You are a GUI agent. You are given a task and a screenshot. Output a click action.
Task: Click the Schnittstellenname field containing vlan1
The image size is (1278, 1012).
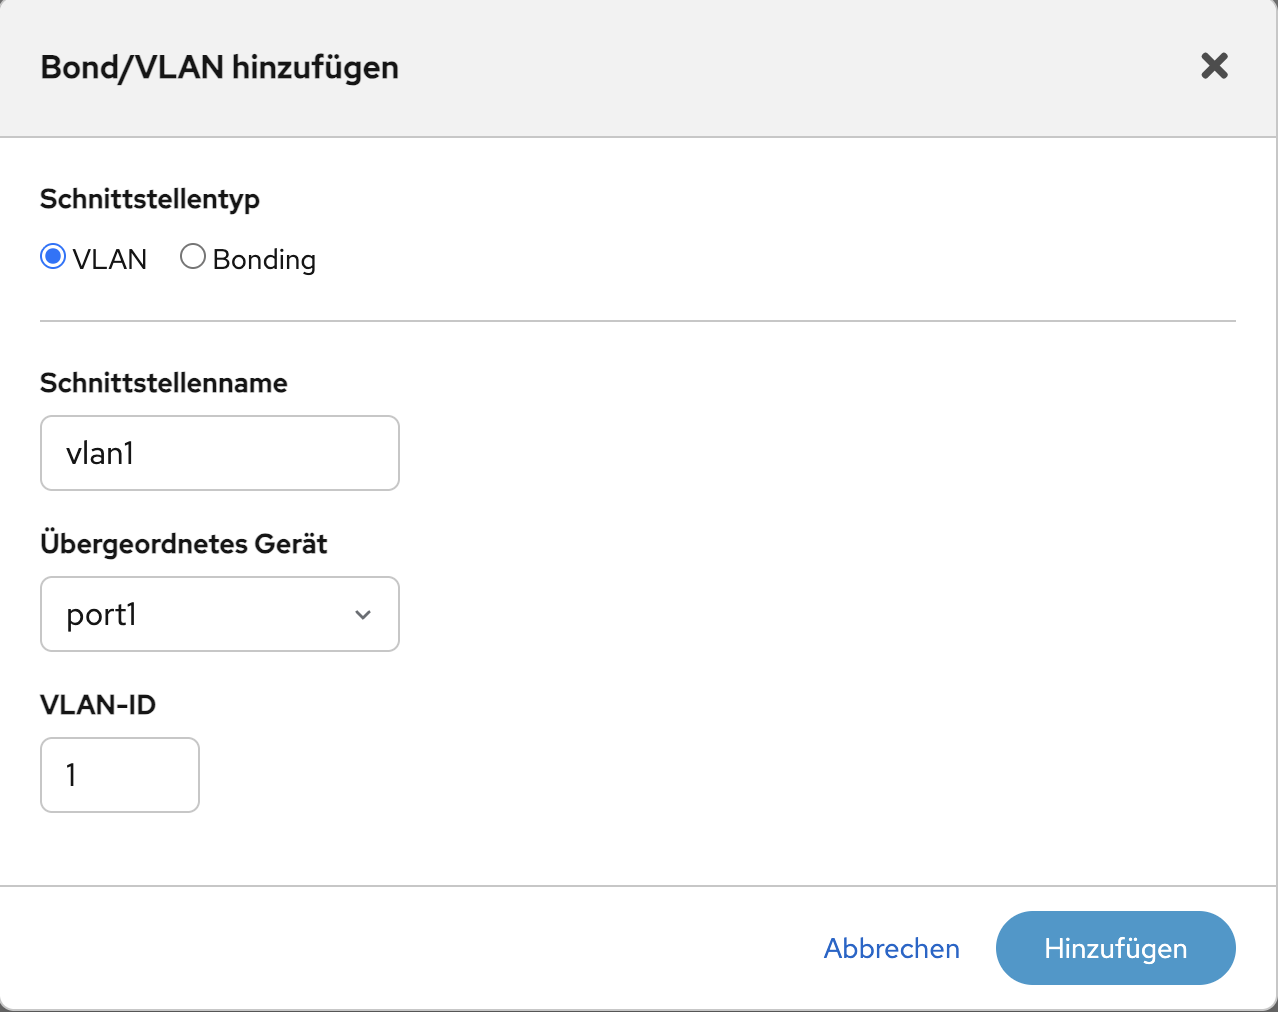[220, 453]
